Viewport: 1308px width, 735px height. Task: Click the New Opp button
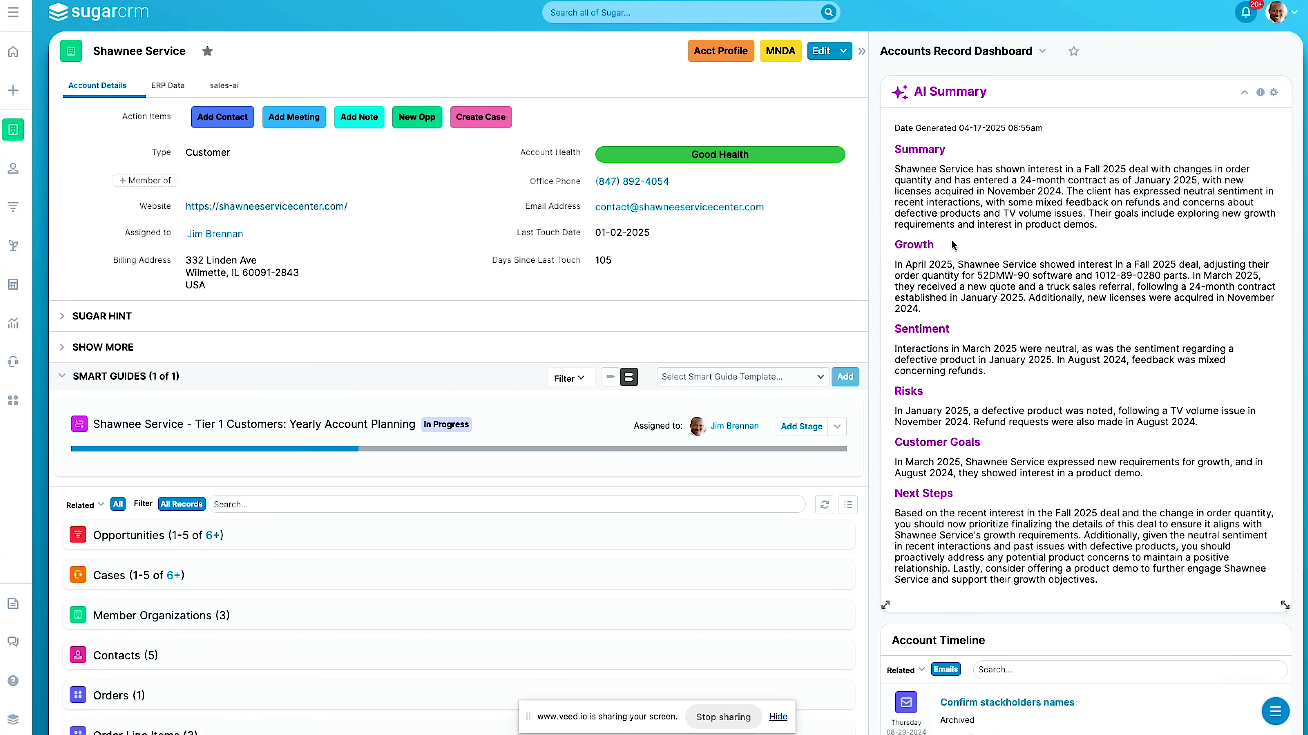coord(417,117)
